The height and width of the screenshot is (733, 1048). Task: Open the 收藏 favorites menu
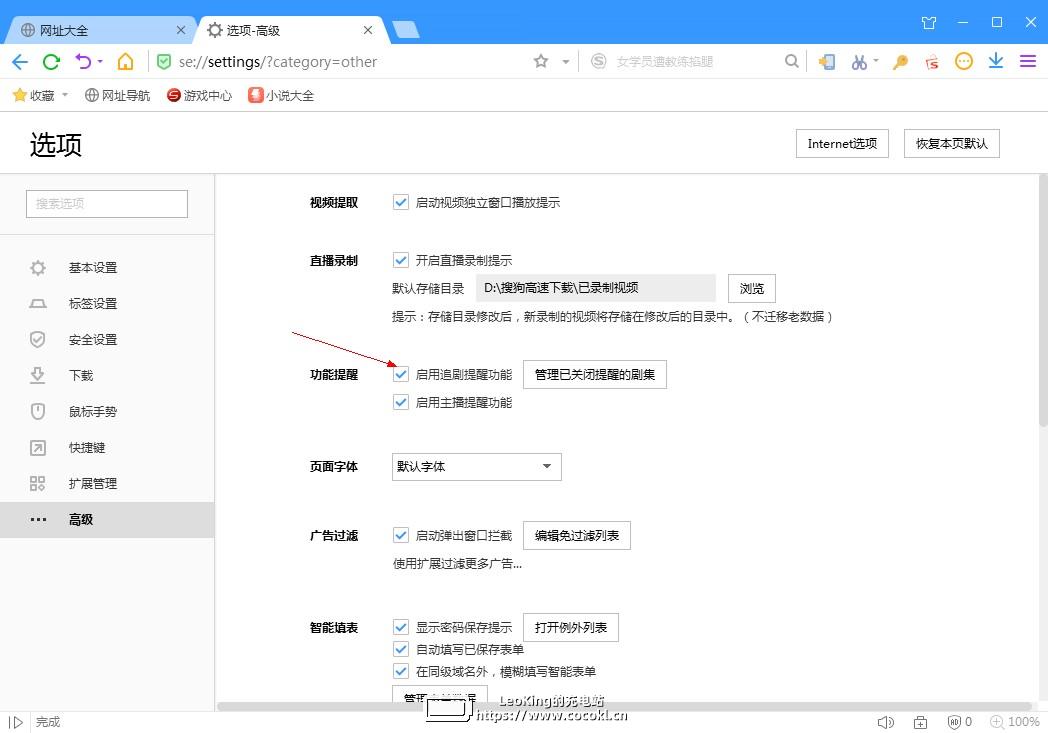coord(40,96)
